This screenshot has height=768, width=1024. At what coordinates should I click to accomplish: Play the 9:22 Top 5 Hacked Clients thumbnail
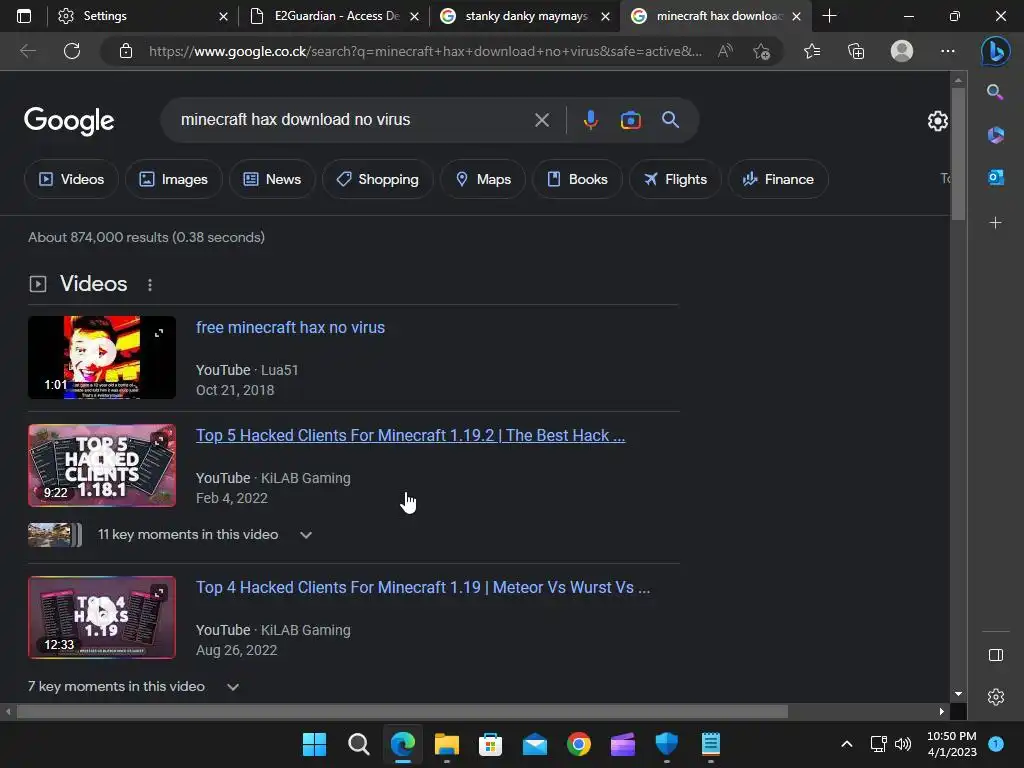102,466
